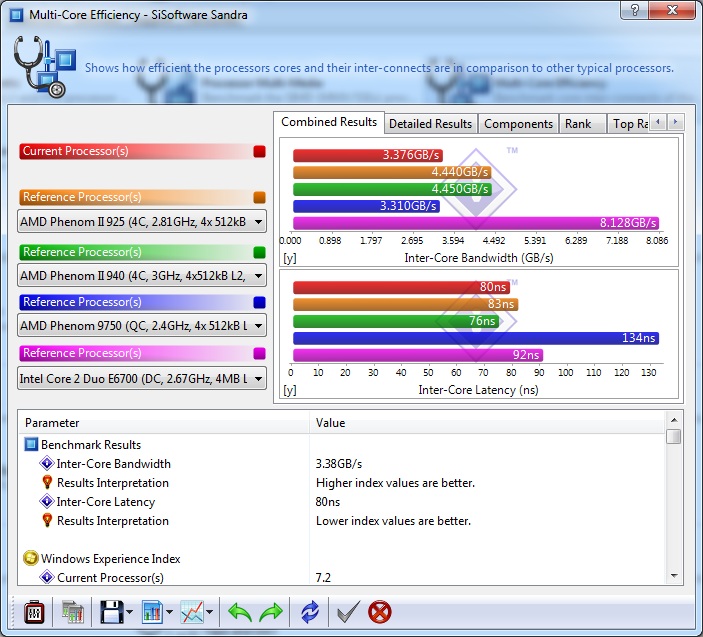Click the red cancel X icon
Viewport: 703px width, 637px height.
[x=379, y=612]
